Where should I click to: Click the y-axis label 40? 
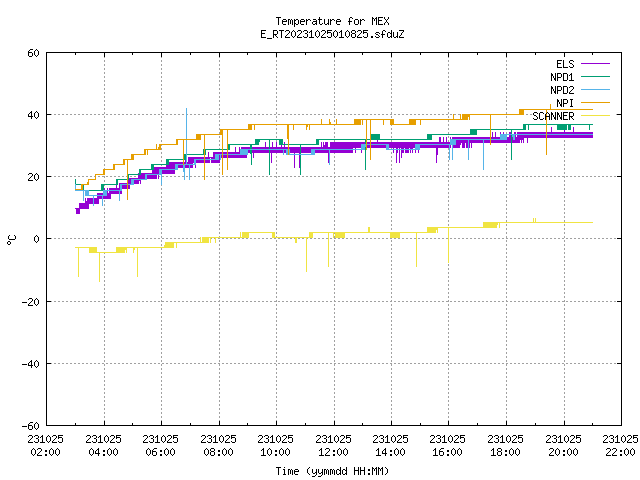(33, 115)
